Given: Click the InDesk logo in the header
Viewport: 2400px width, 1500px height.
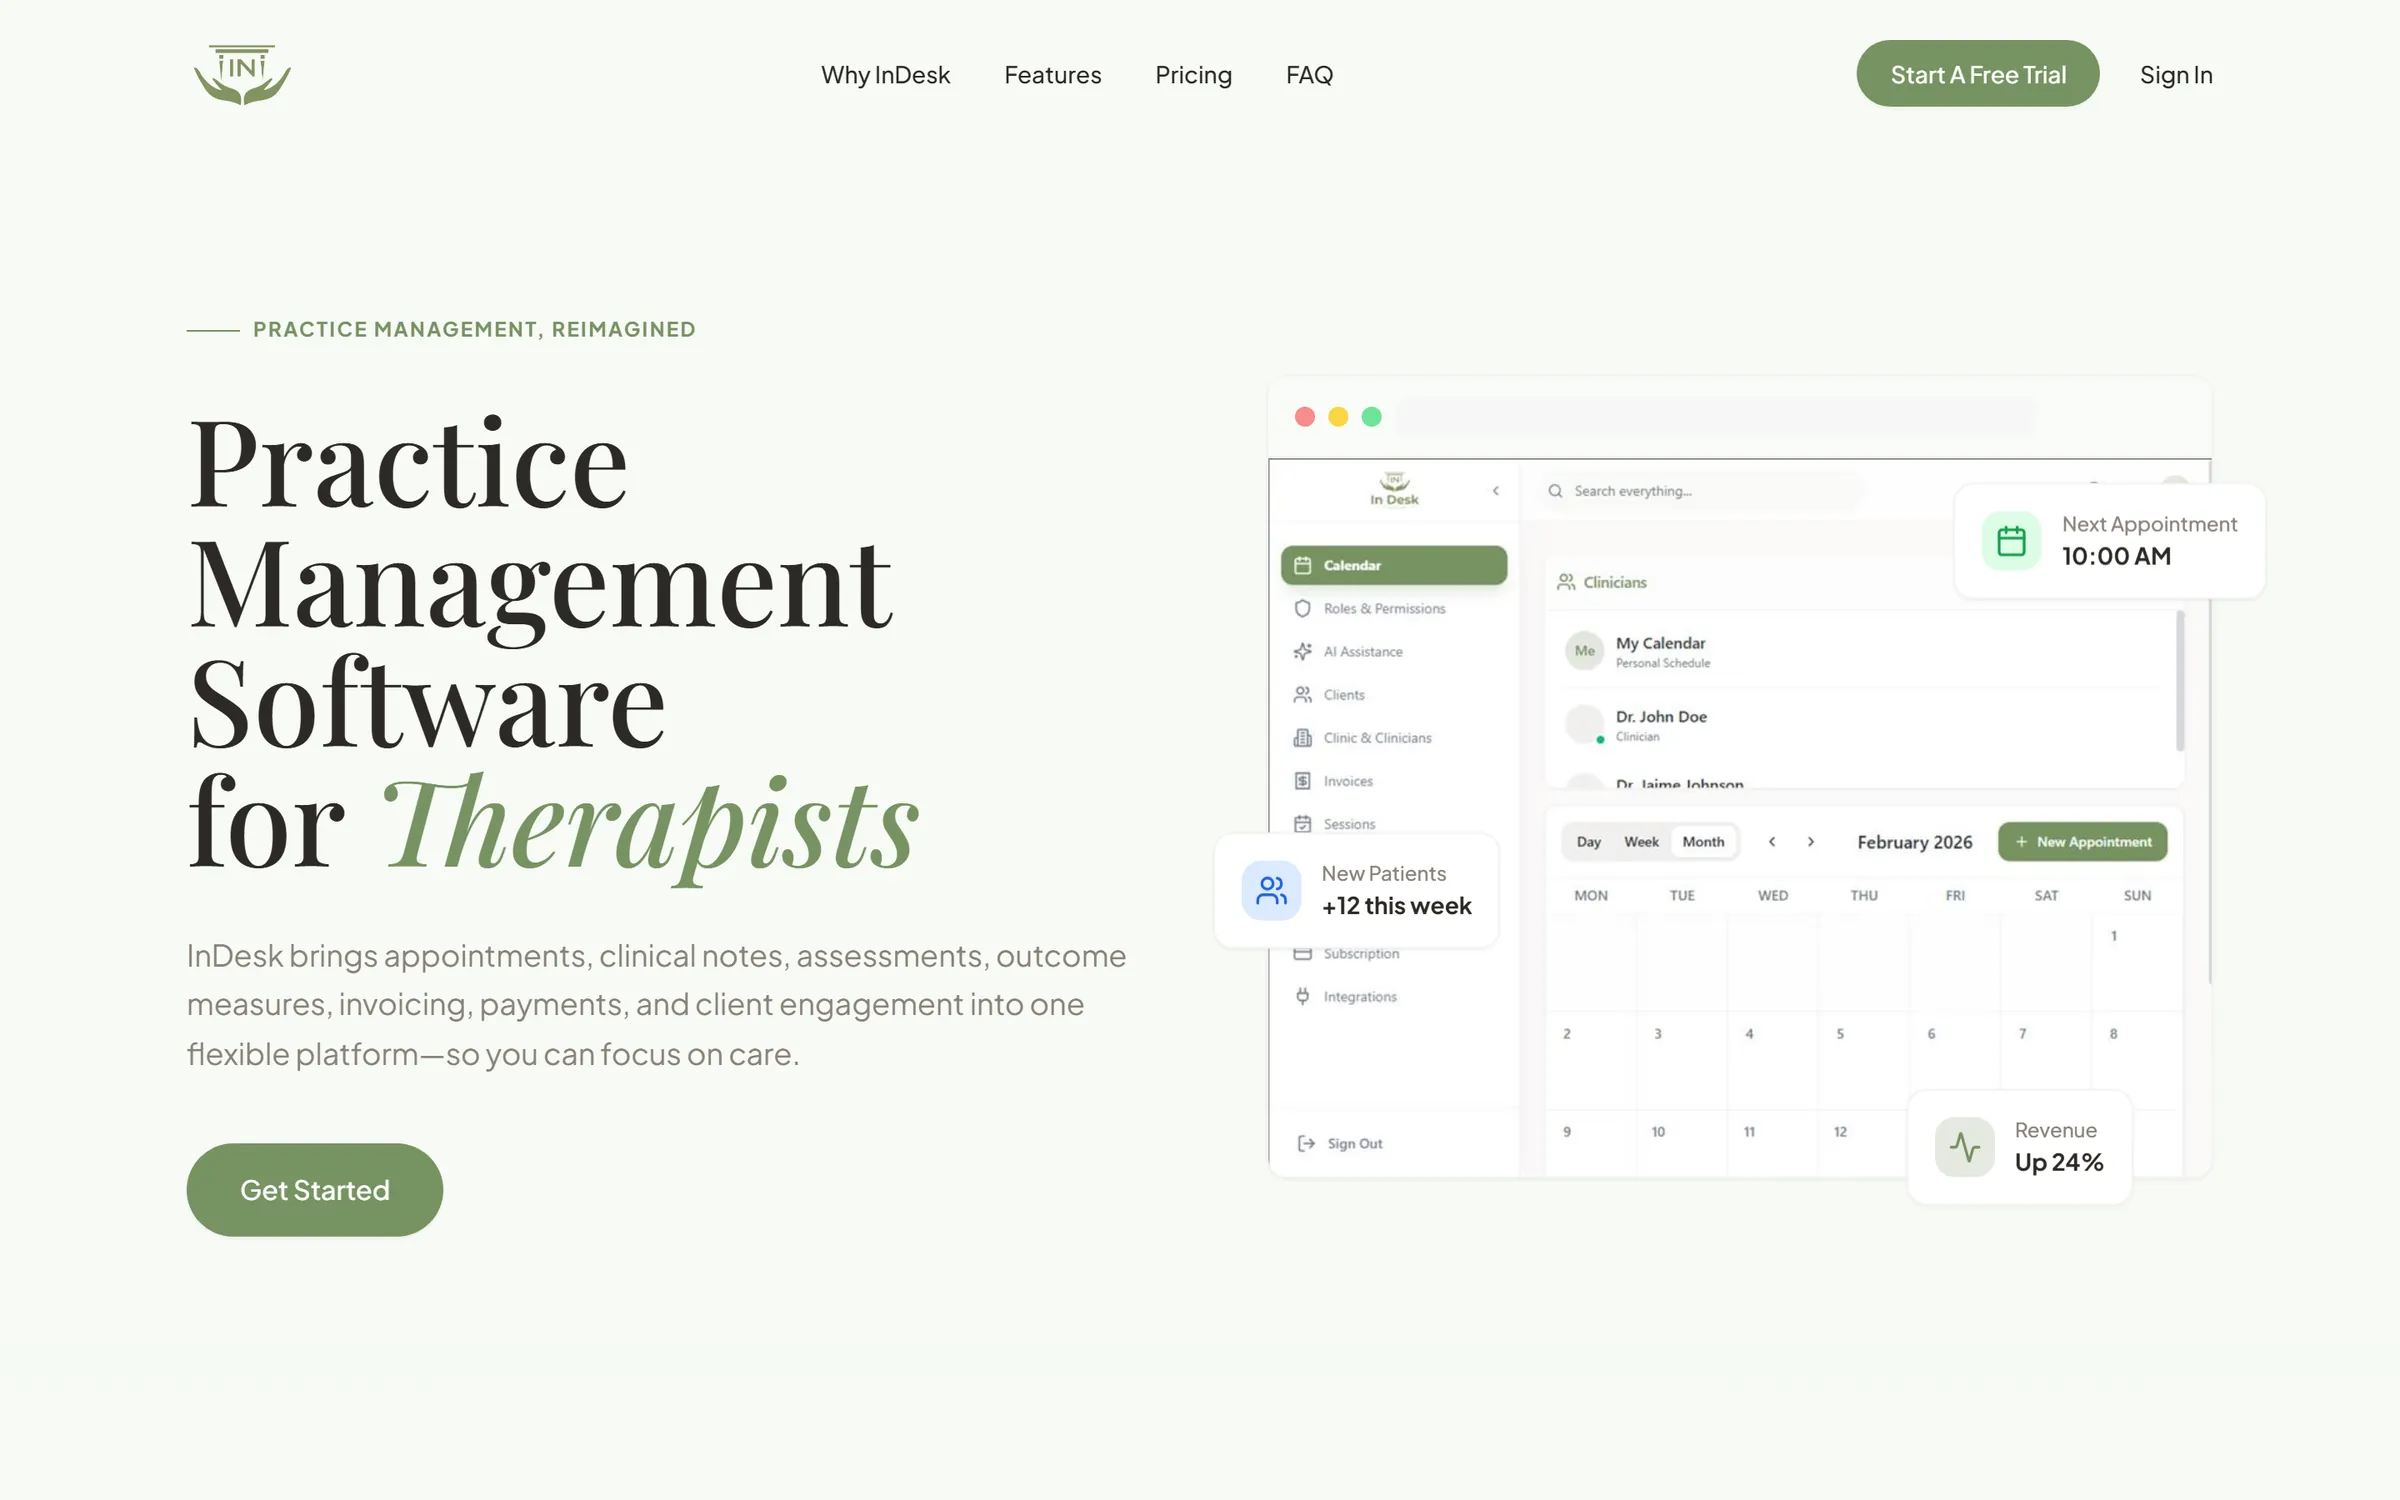Looking at the screenshot, I should [242, 75].
